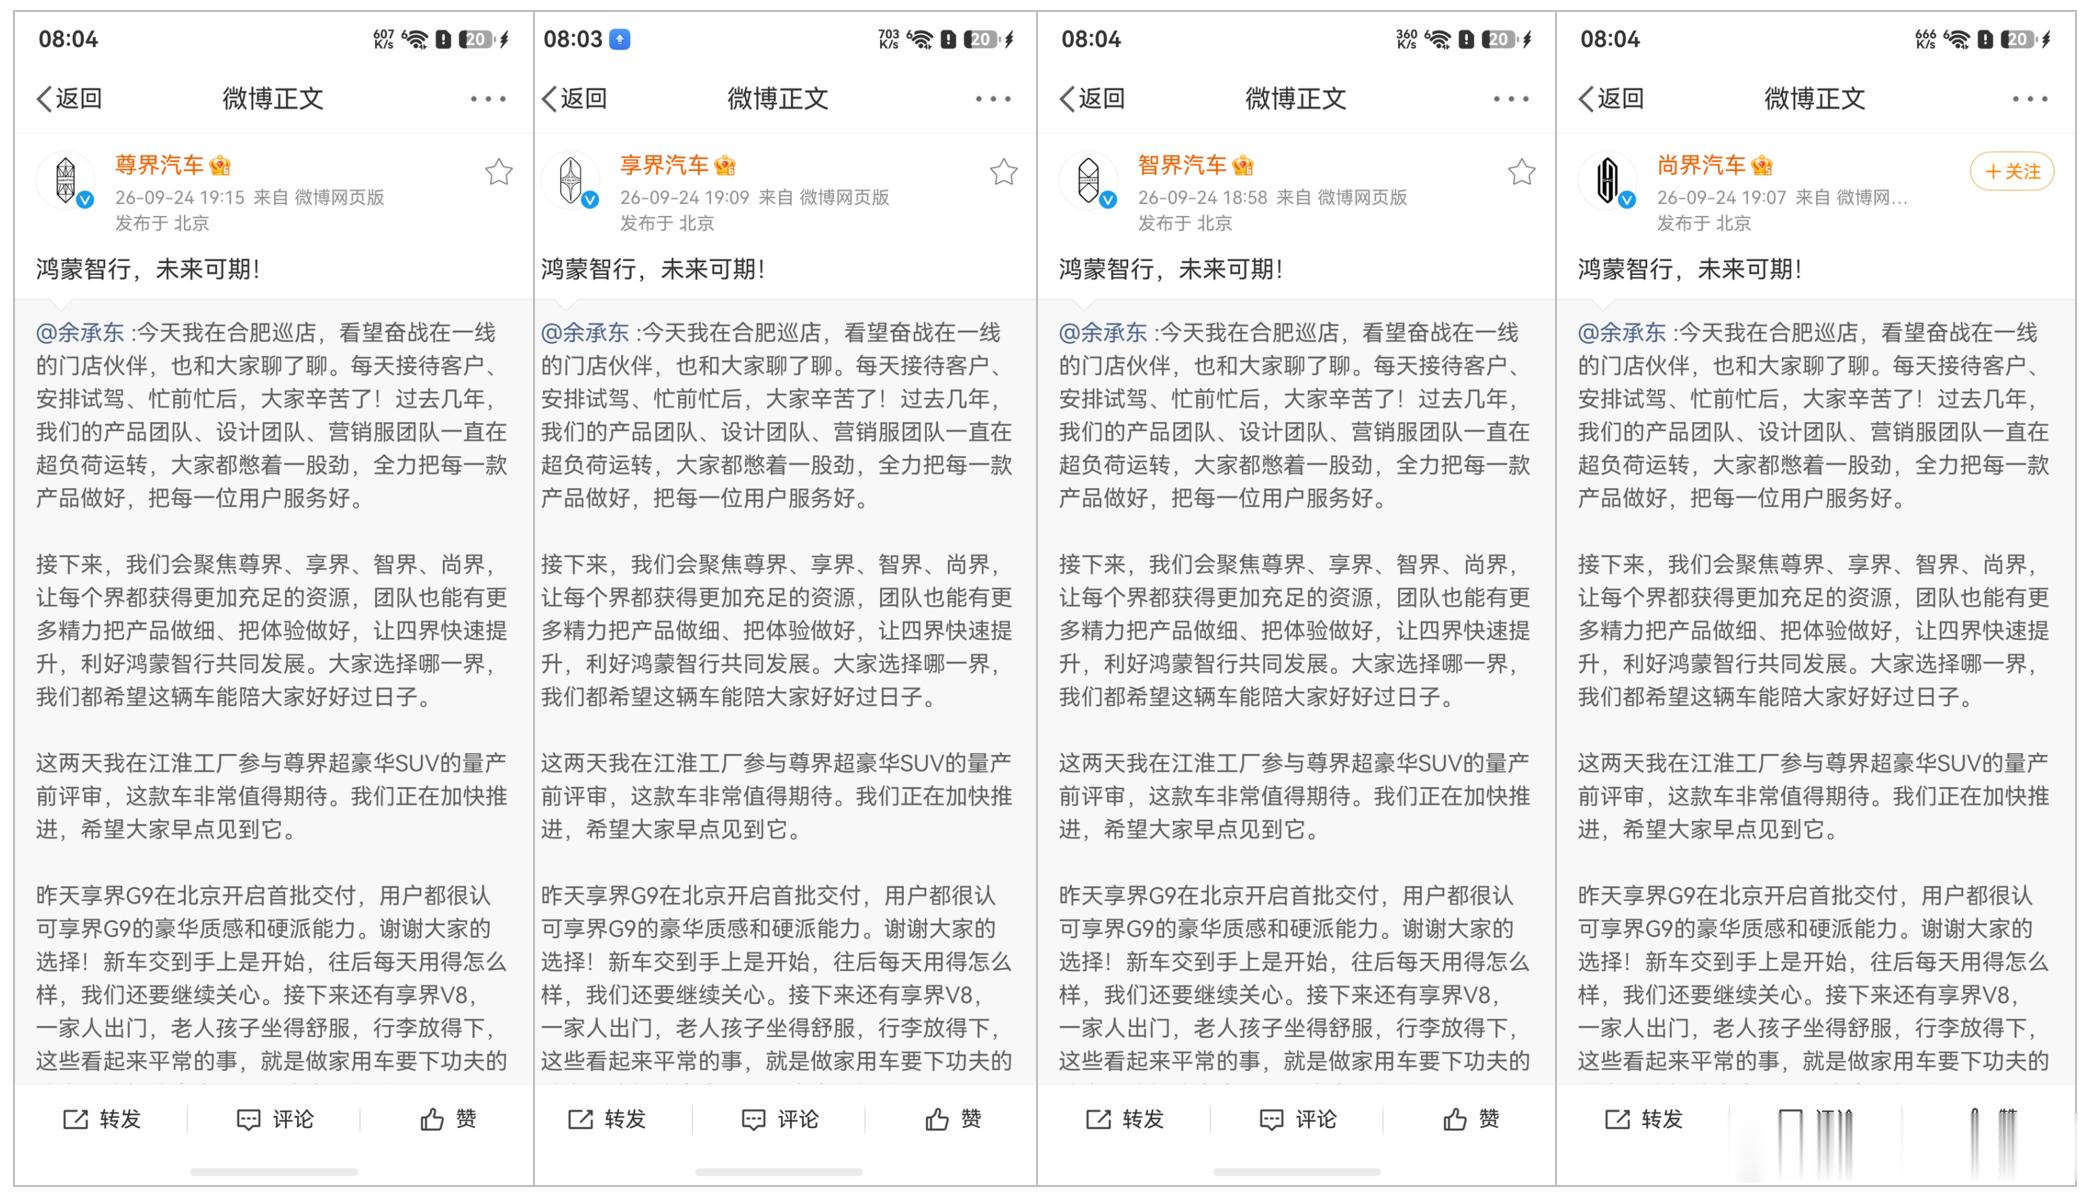Like (赞) the 享界汽车 post

(x=953, y=1119)
